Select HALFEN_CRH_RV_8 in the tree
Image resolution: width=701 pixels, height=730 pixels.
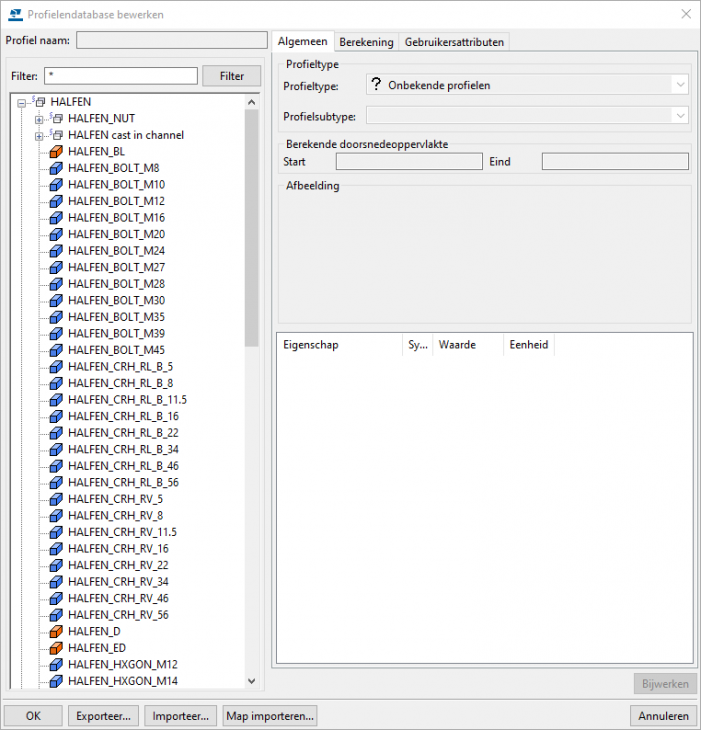(x=115, y=515)
